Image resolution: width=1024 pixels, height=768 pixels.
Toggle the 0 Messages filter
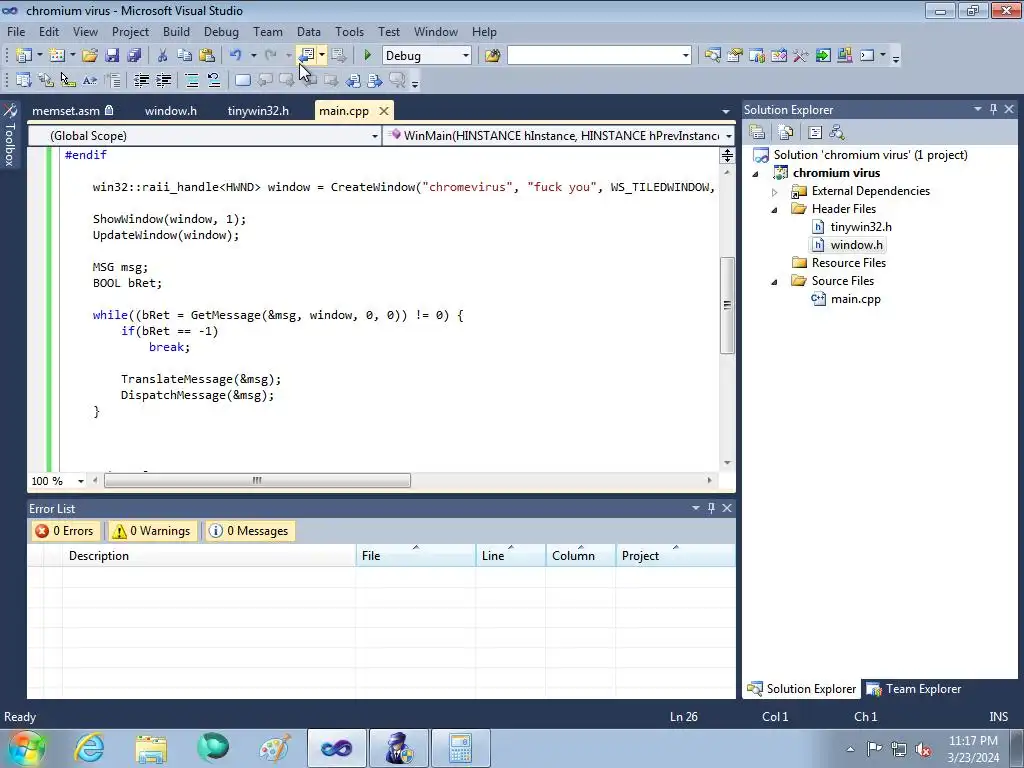click(249, 531)
